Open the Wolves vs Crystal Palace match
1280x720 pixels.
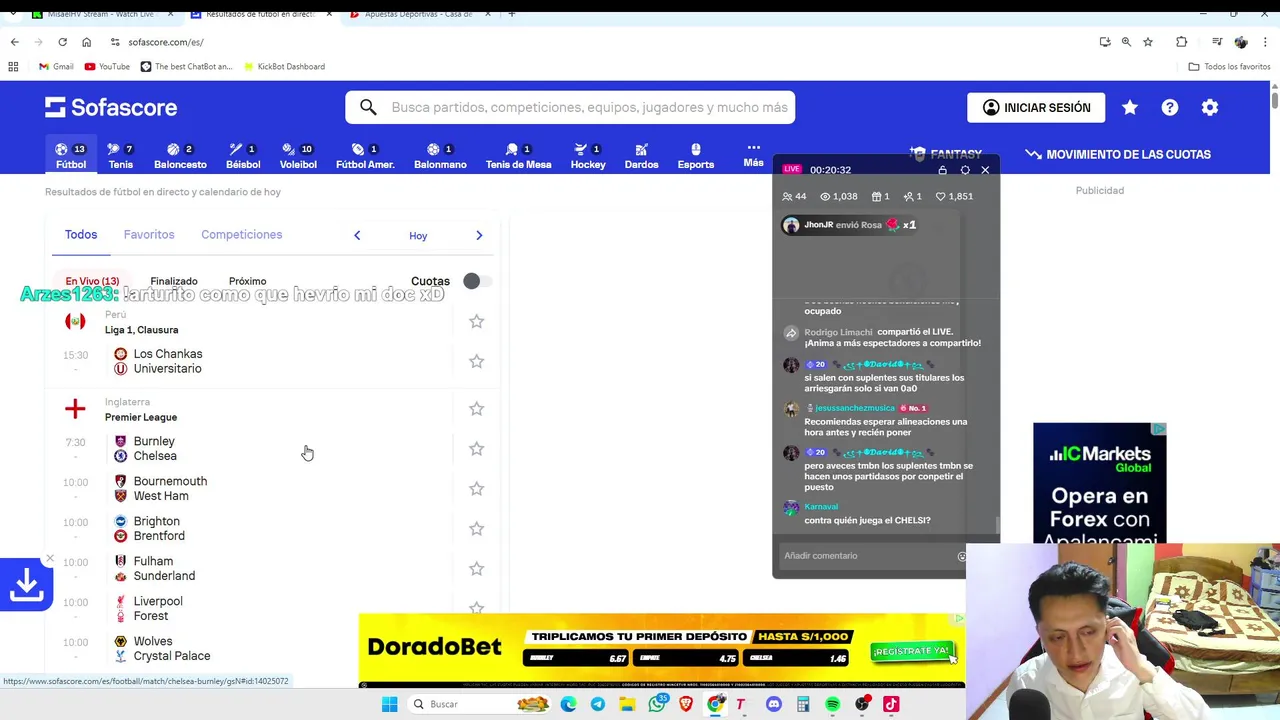coord(250,648)
